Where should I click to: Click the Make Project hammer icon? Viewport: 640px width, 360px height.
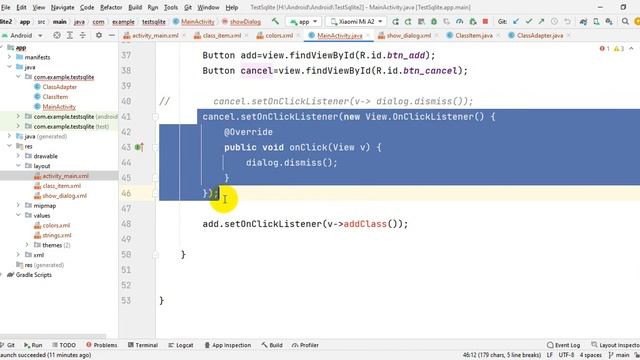pos(276,21)
